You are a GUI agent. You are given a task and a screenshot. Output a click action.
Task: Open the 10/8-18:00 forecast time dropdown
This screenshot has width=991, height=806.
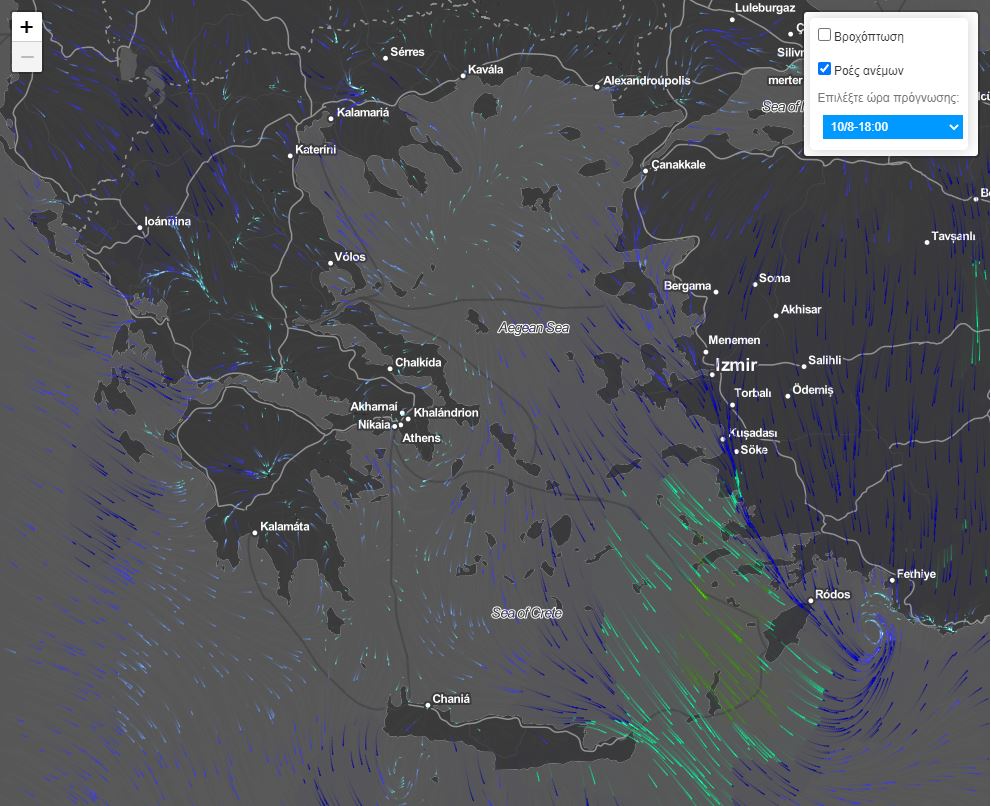pos(892,127)
